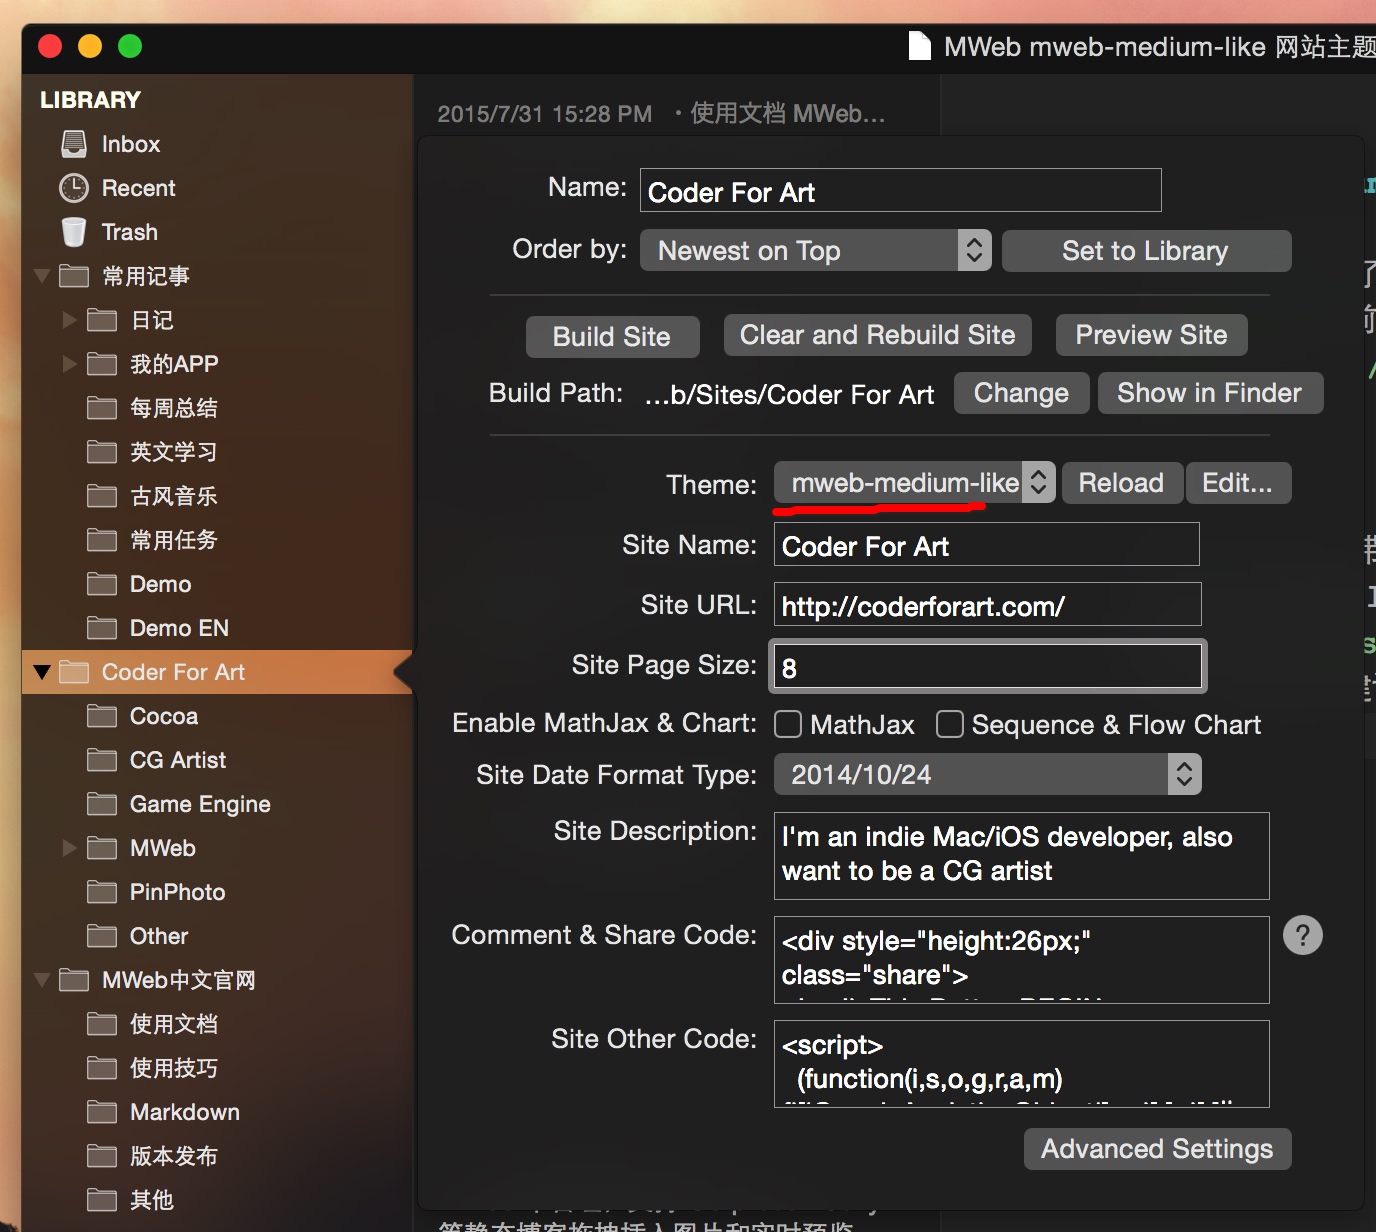The height and width of the screenshot is (1232, 1376).
Task: Enable Sequence & Flow Chart checkbox
Action: click(x=950, y=724)
